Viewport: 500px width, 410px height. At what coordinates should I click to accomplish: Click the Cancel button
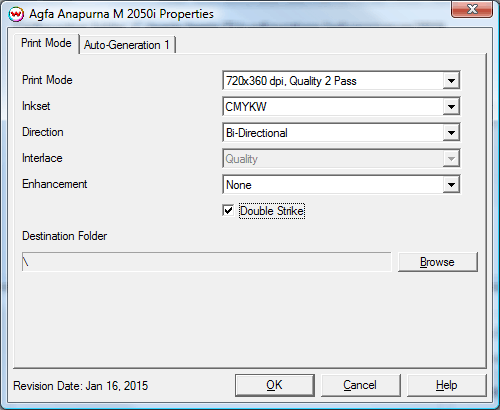[x=360, y=385]
